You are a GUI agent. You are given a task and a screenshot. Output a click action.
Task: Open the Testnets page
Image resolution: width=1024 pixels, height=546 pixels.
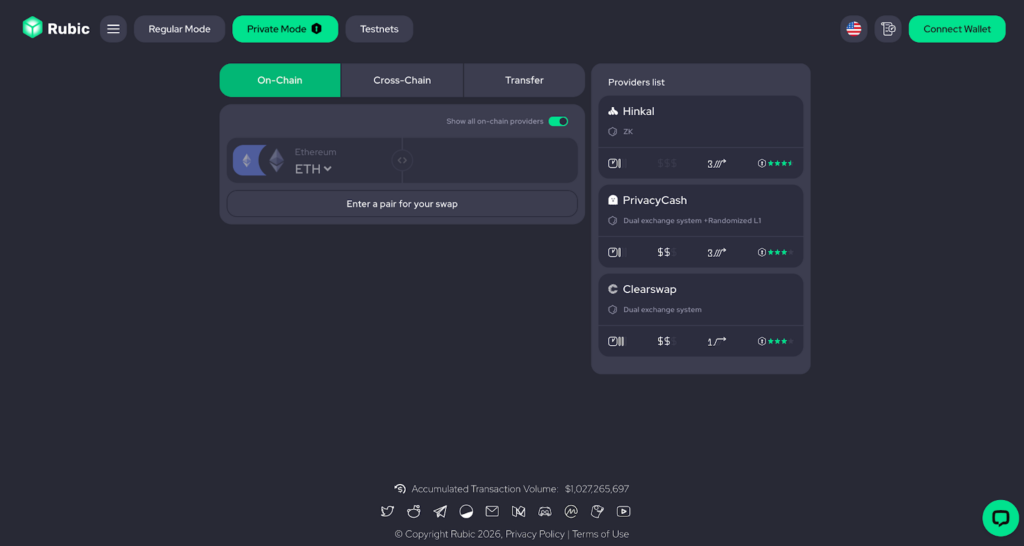(x=379, y=29)
